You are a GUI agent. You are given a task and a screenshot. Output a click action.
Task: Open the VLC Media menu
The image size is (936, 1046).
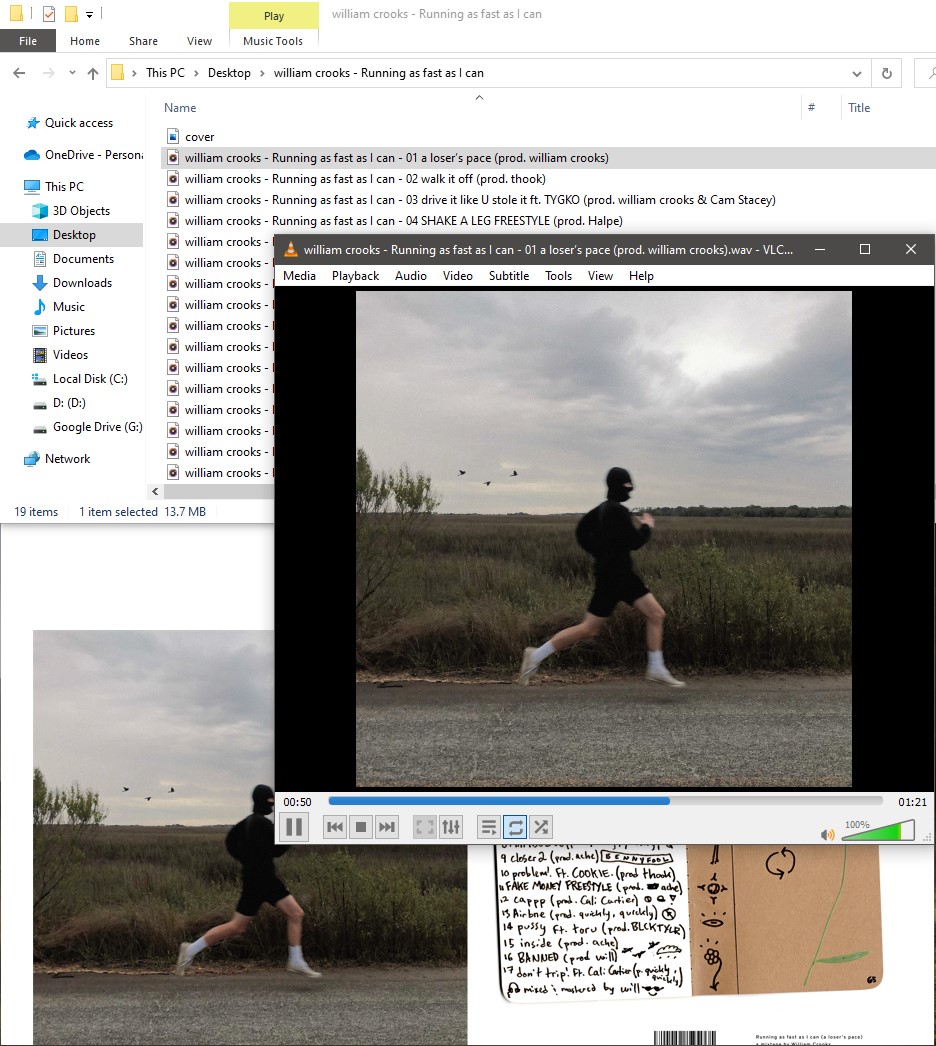[299, 276]
